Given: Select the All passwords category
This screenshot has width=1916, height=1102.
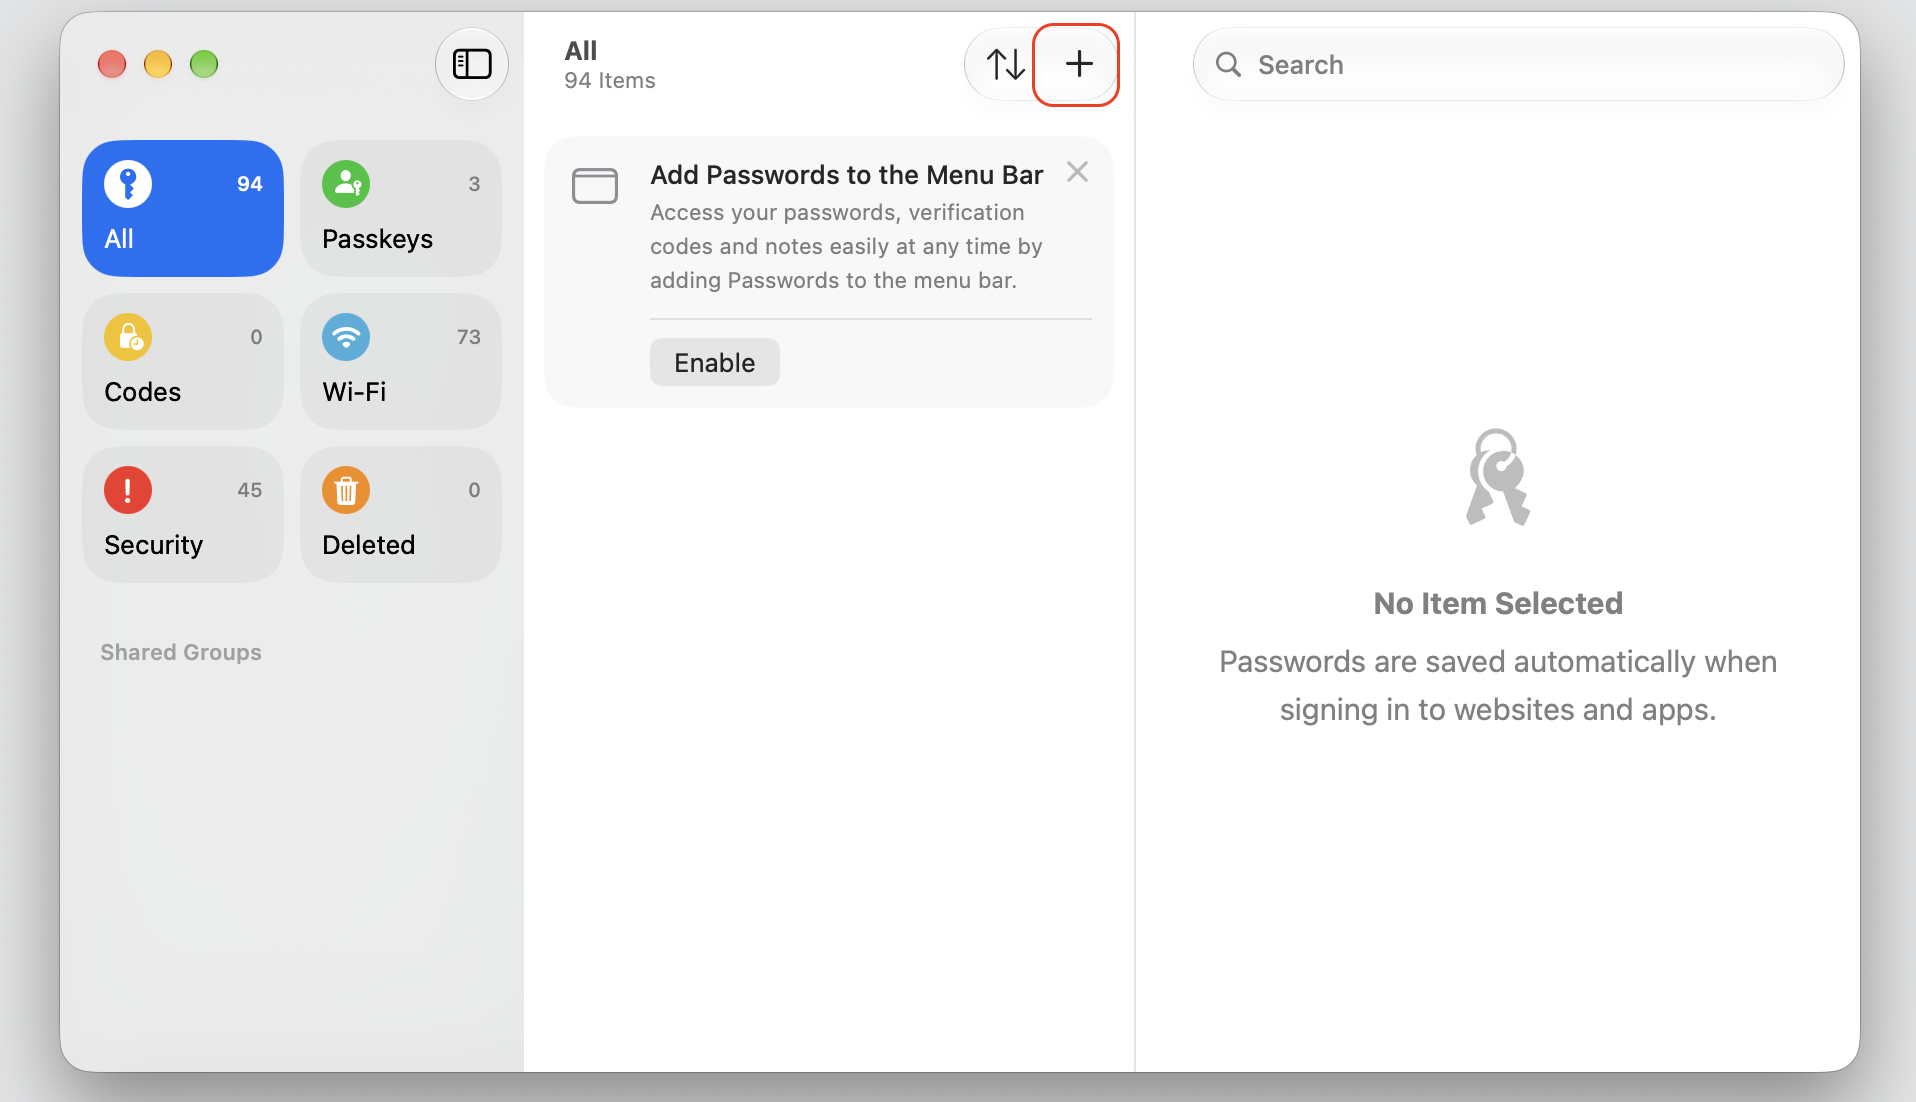Looking at the screenshot, I should pyautogui.click(x=183, y=208).
